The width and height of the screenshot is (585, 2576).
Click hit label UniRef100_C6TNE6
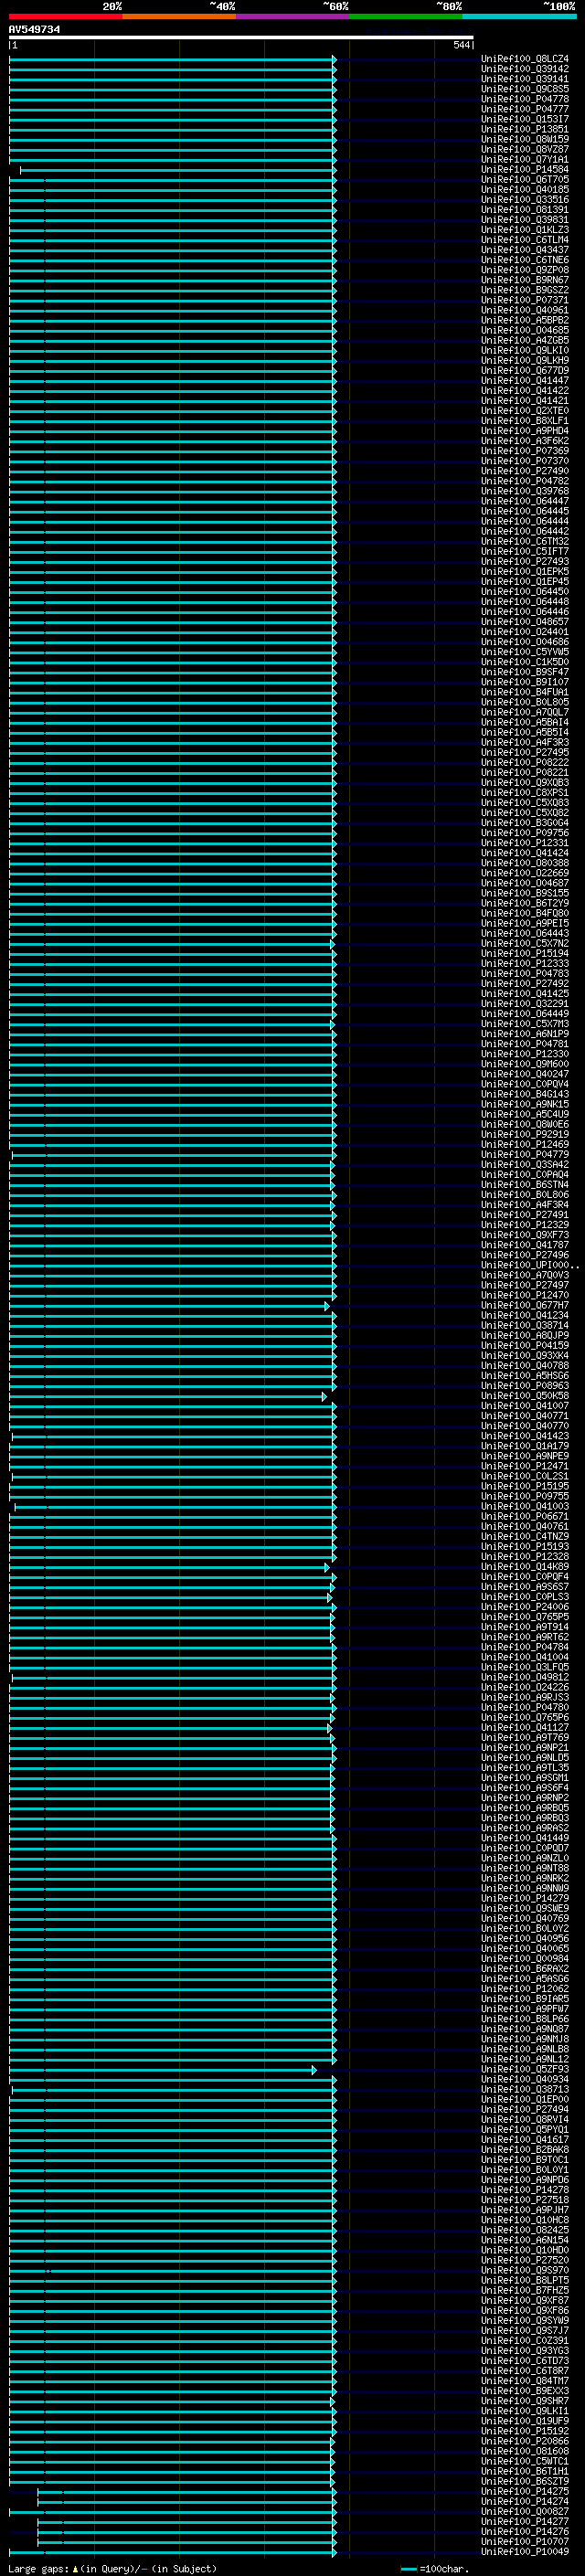click(x=525, y=260)
